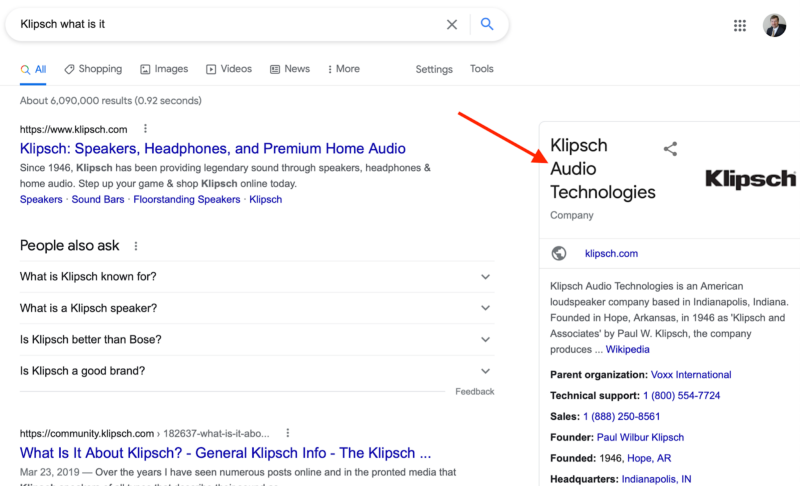800x486 pixels.
Task: Open the account profile avatar
Action: click(774, 25)
